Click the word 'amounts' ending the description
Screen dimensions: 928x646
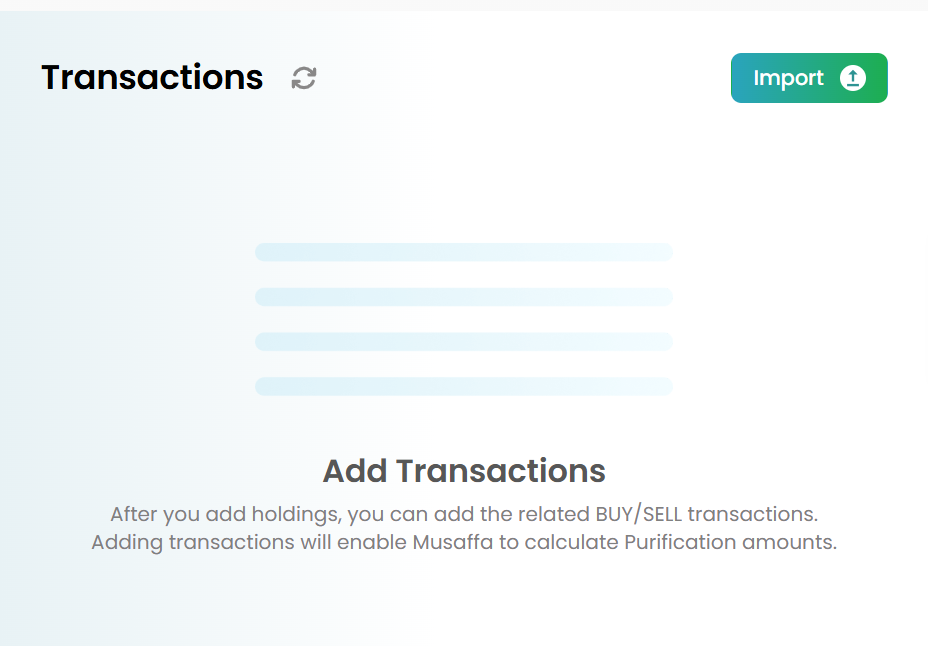point(789,542)
